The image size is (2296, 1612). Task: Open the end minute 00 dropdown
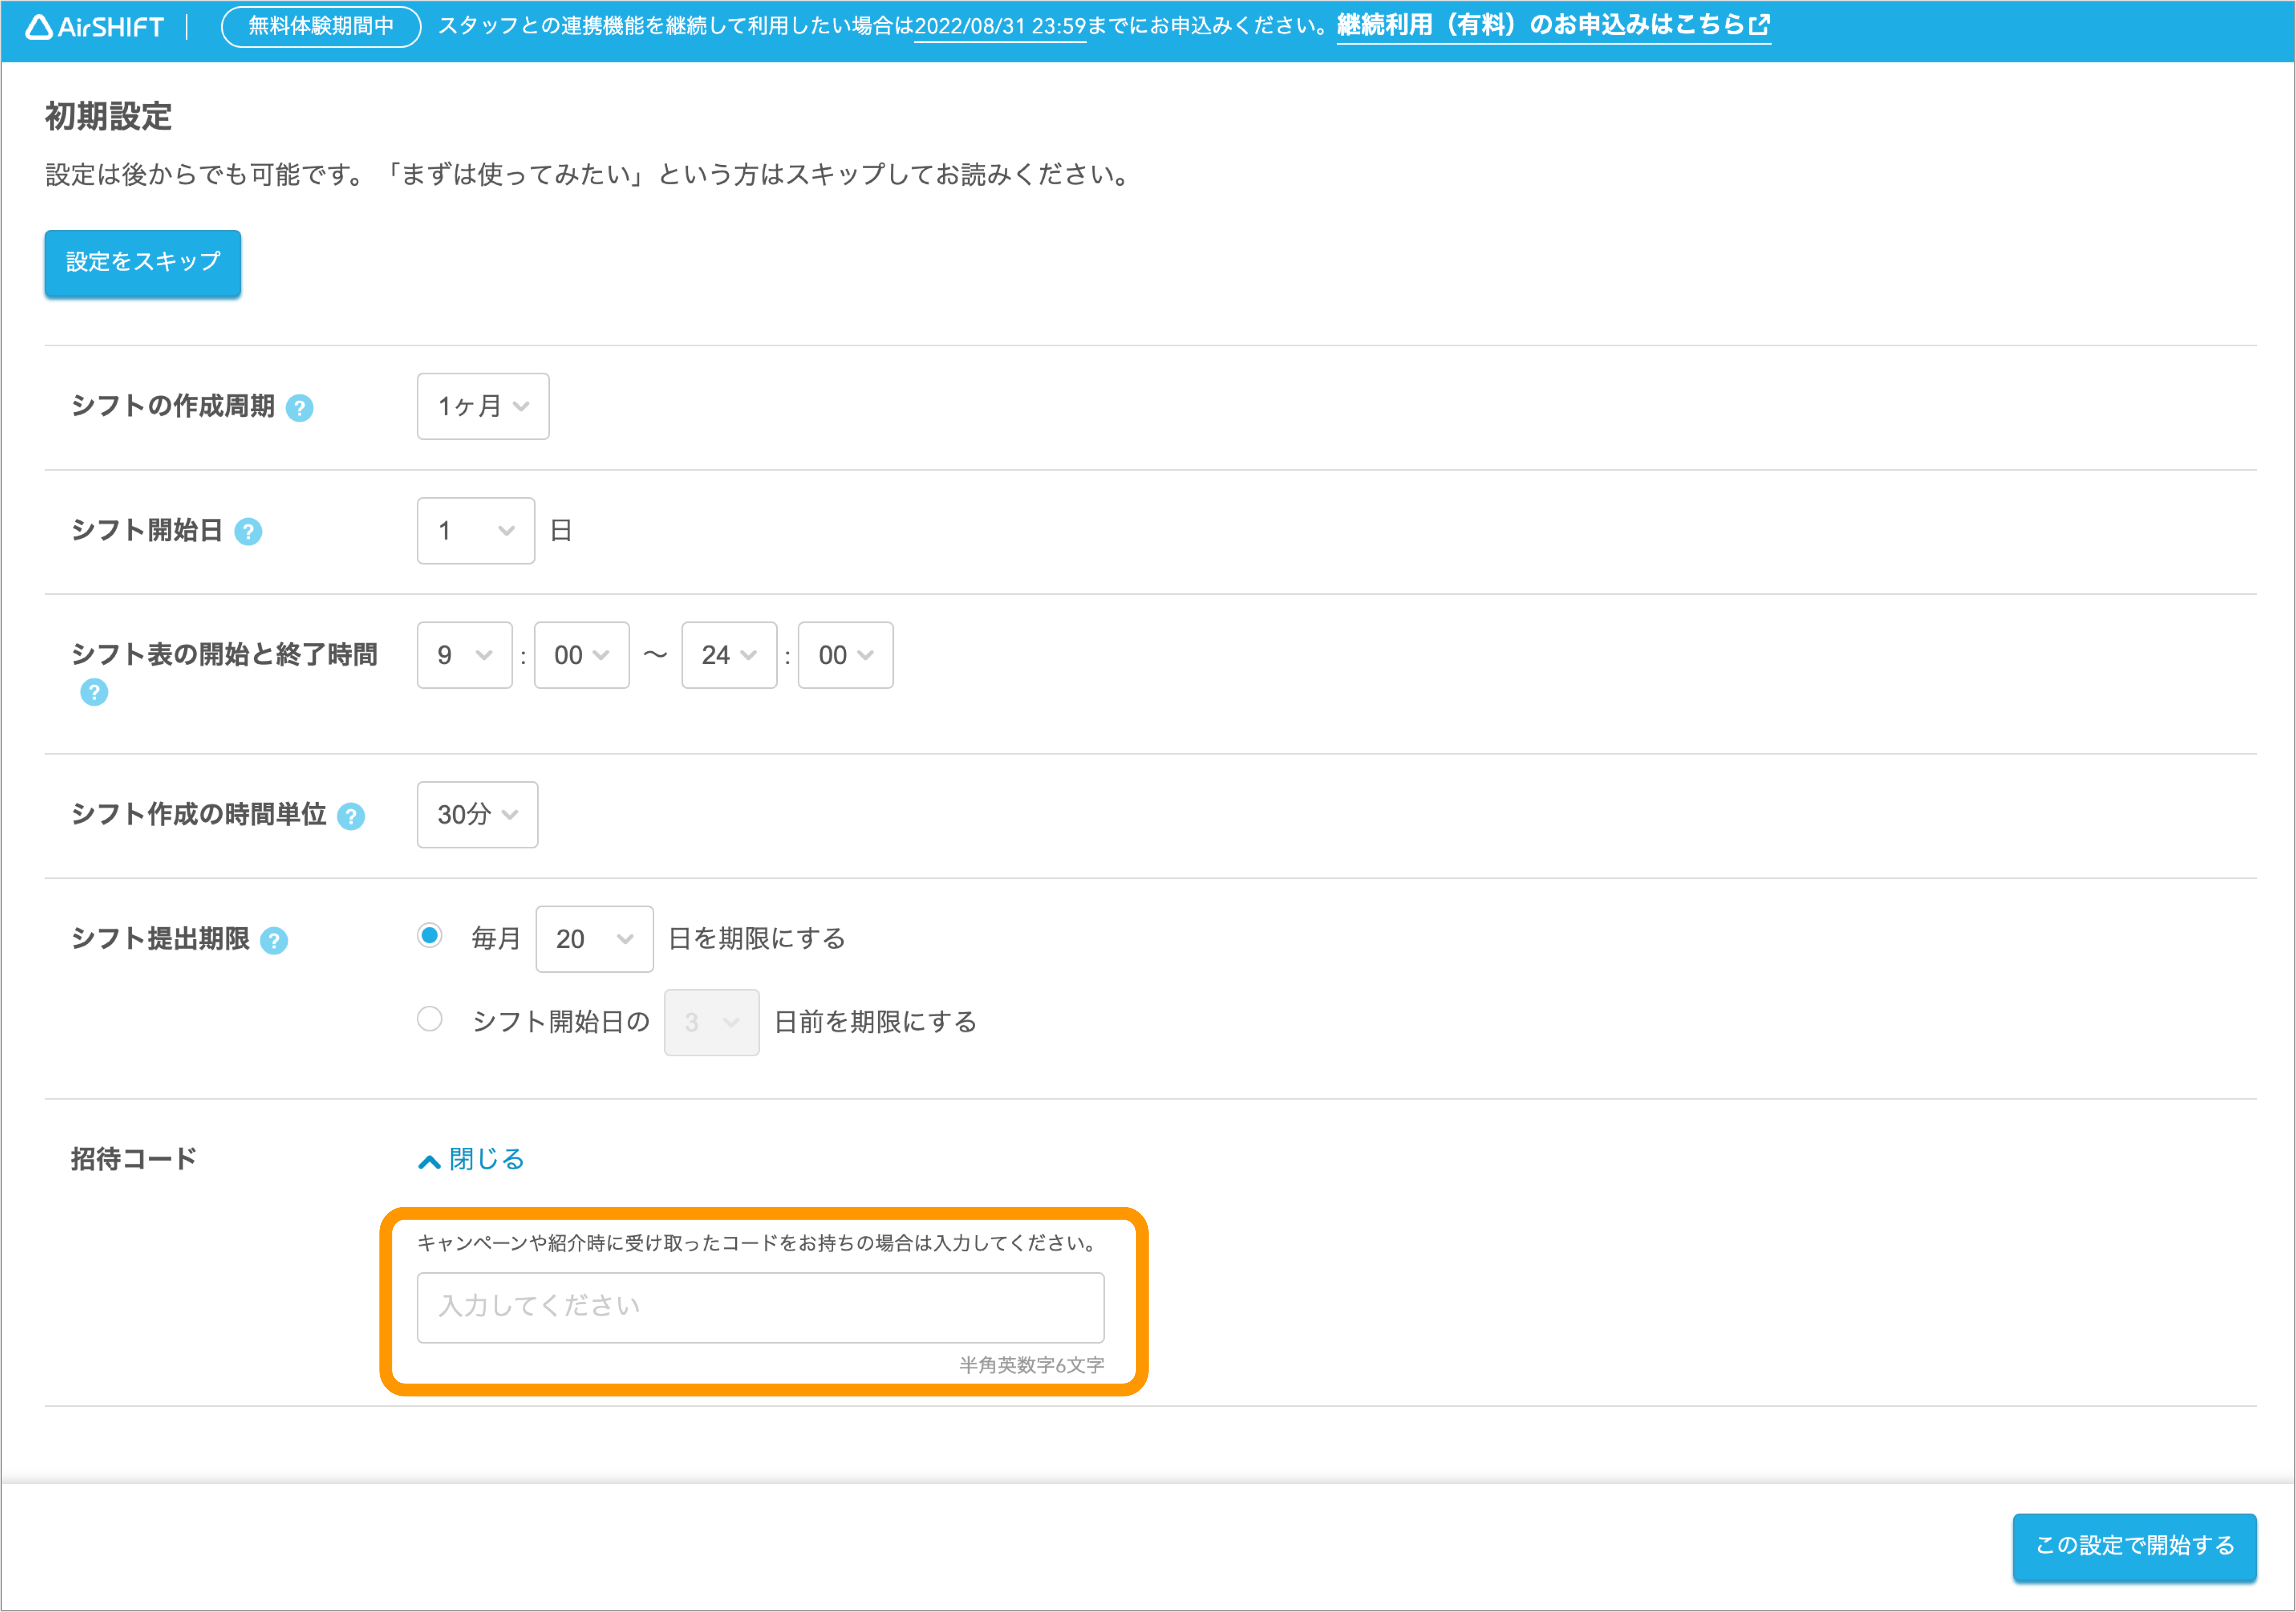pos(846,655)
